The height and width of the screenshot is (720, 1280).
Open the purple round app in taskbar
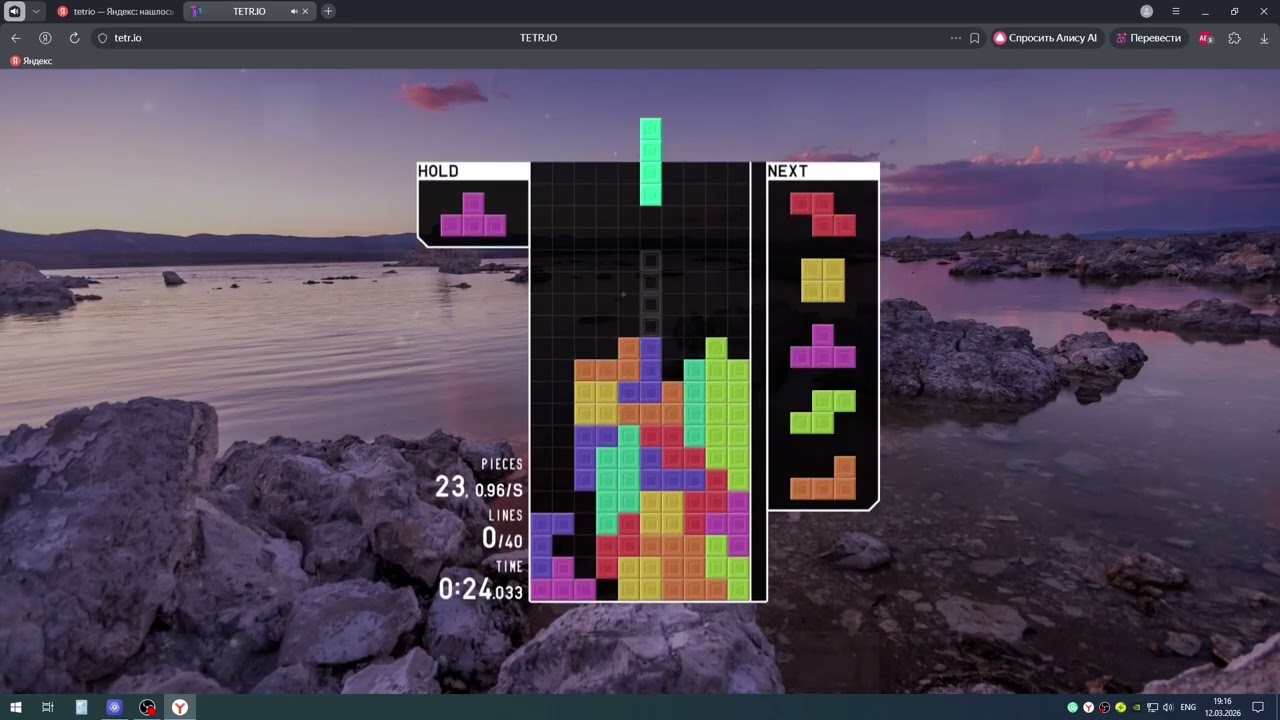tap(114, 707)
